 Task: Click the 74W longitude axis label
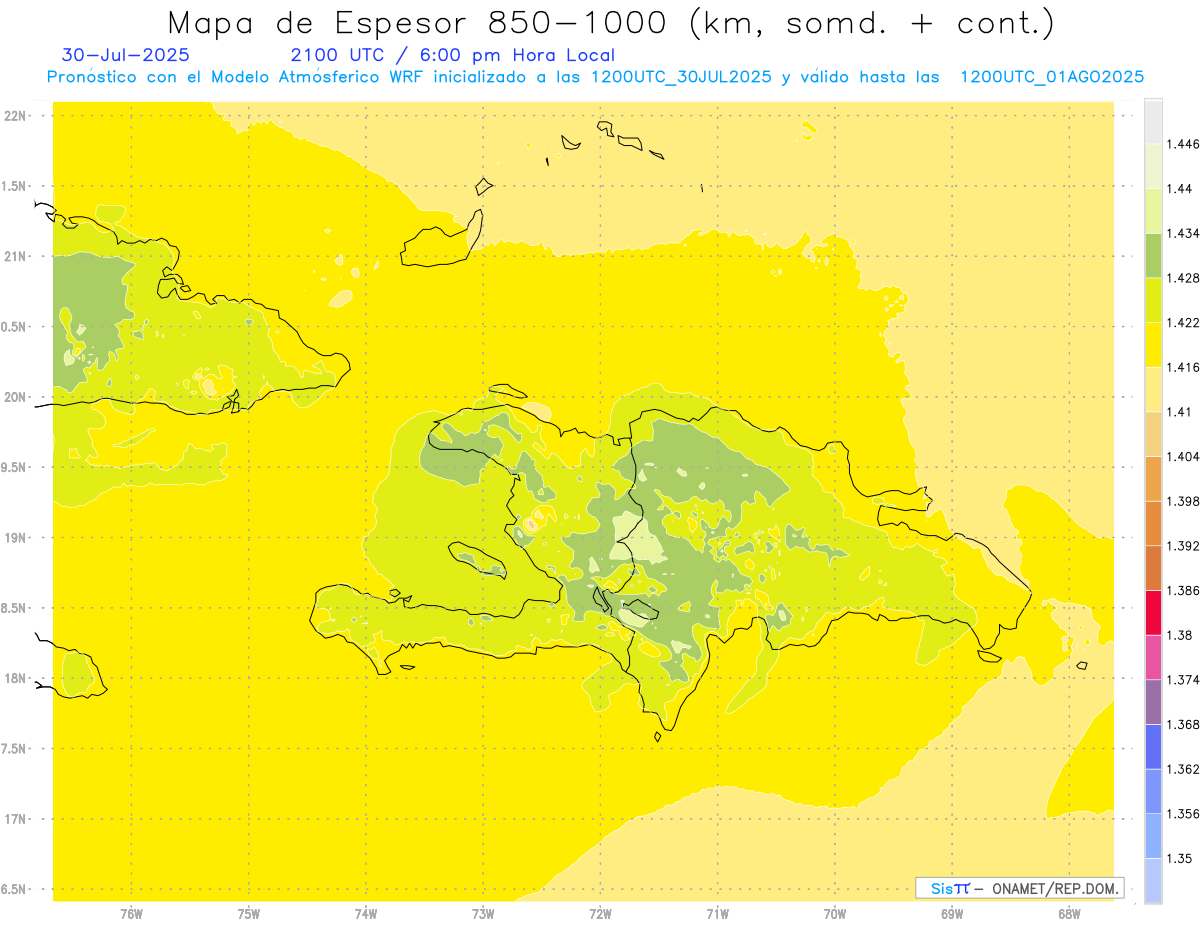coord(366,913)
